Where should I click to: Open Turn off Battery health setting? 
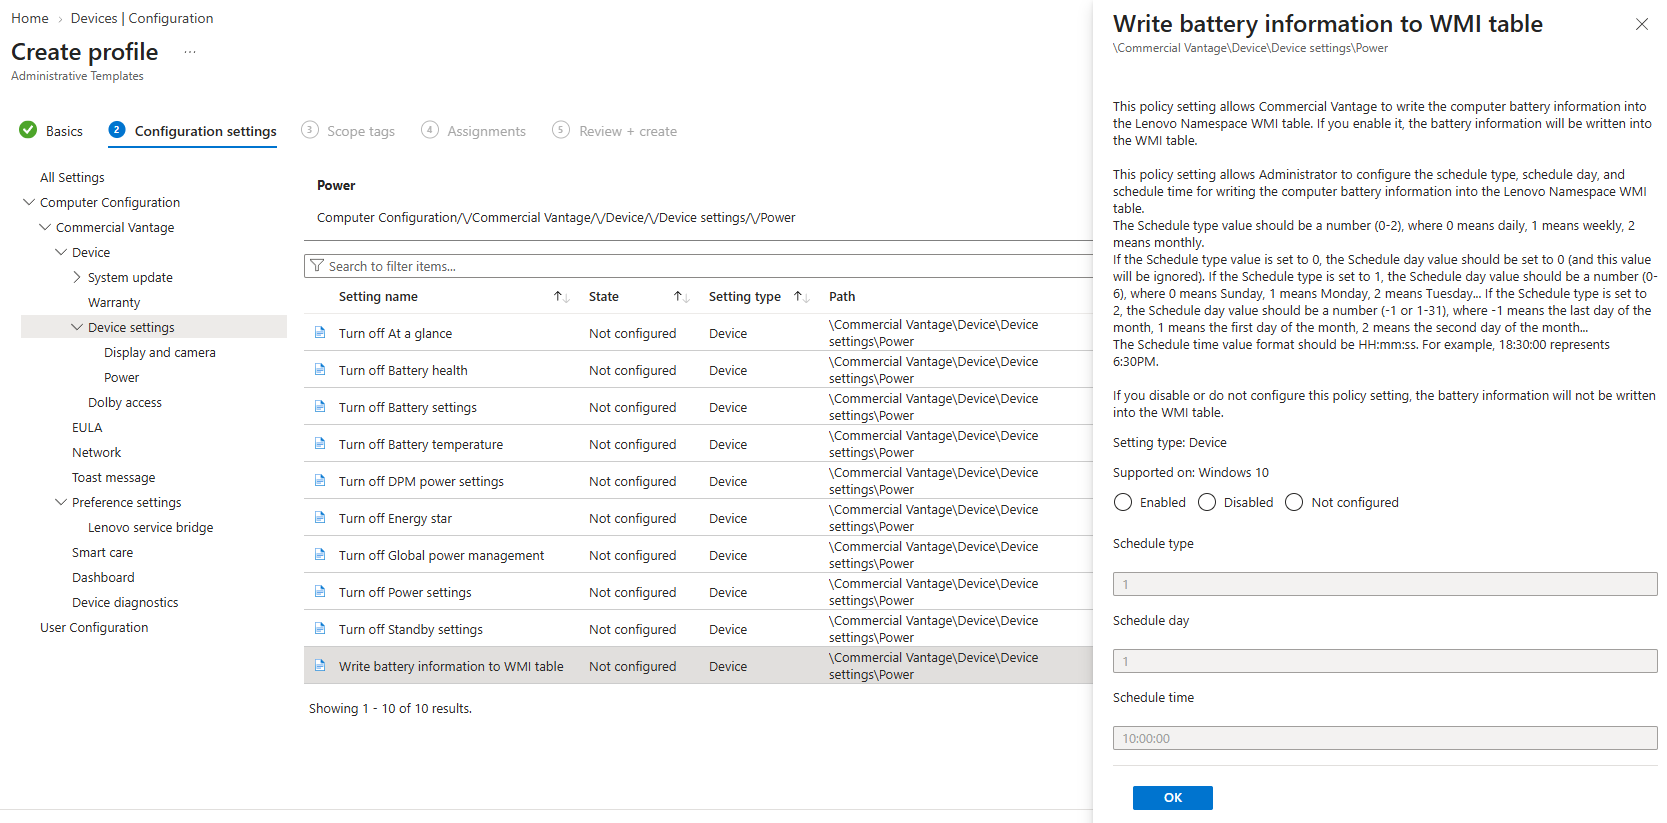click(x=403, y=370)
